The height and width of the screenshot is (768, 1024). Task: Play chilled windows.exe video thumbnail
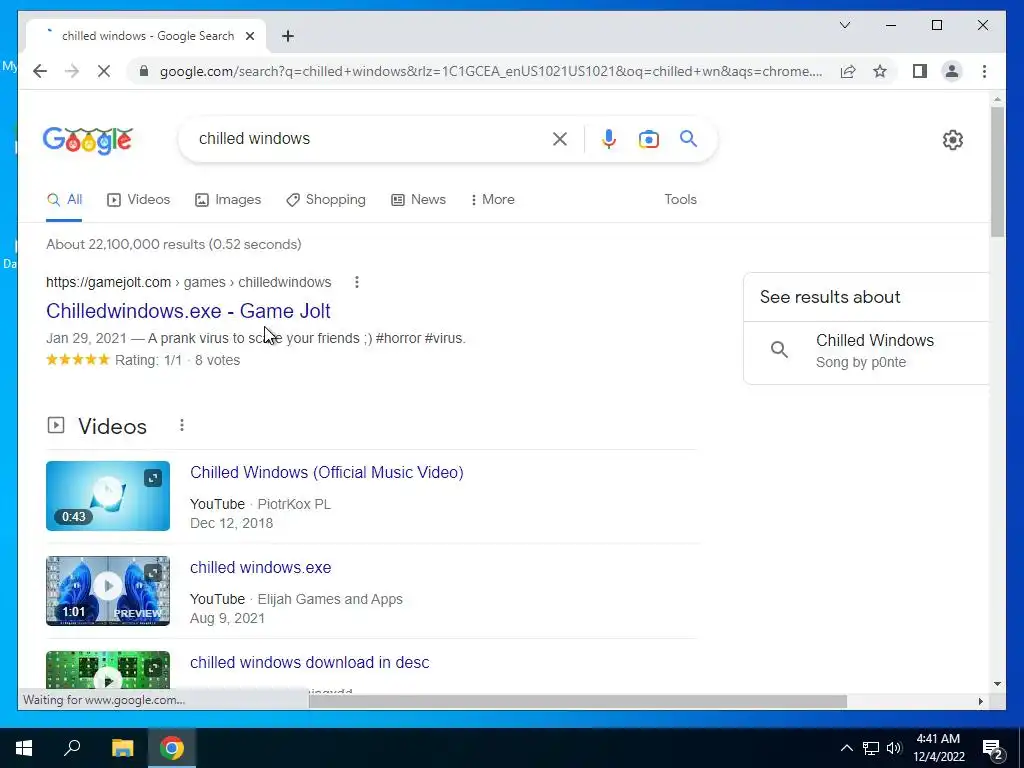108,591
